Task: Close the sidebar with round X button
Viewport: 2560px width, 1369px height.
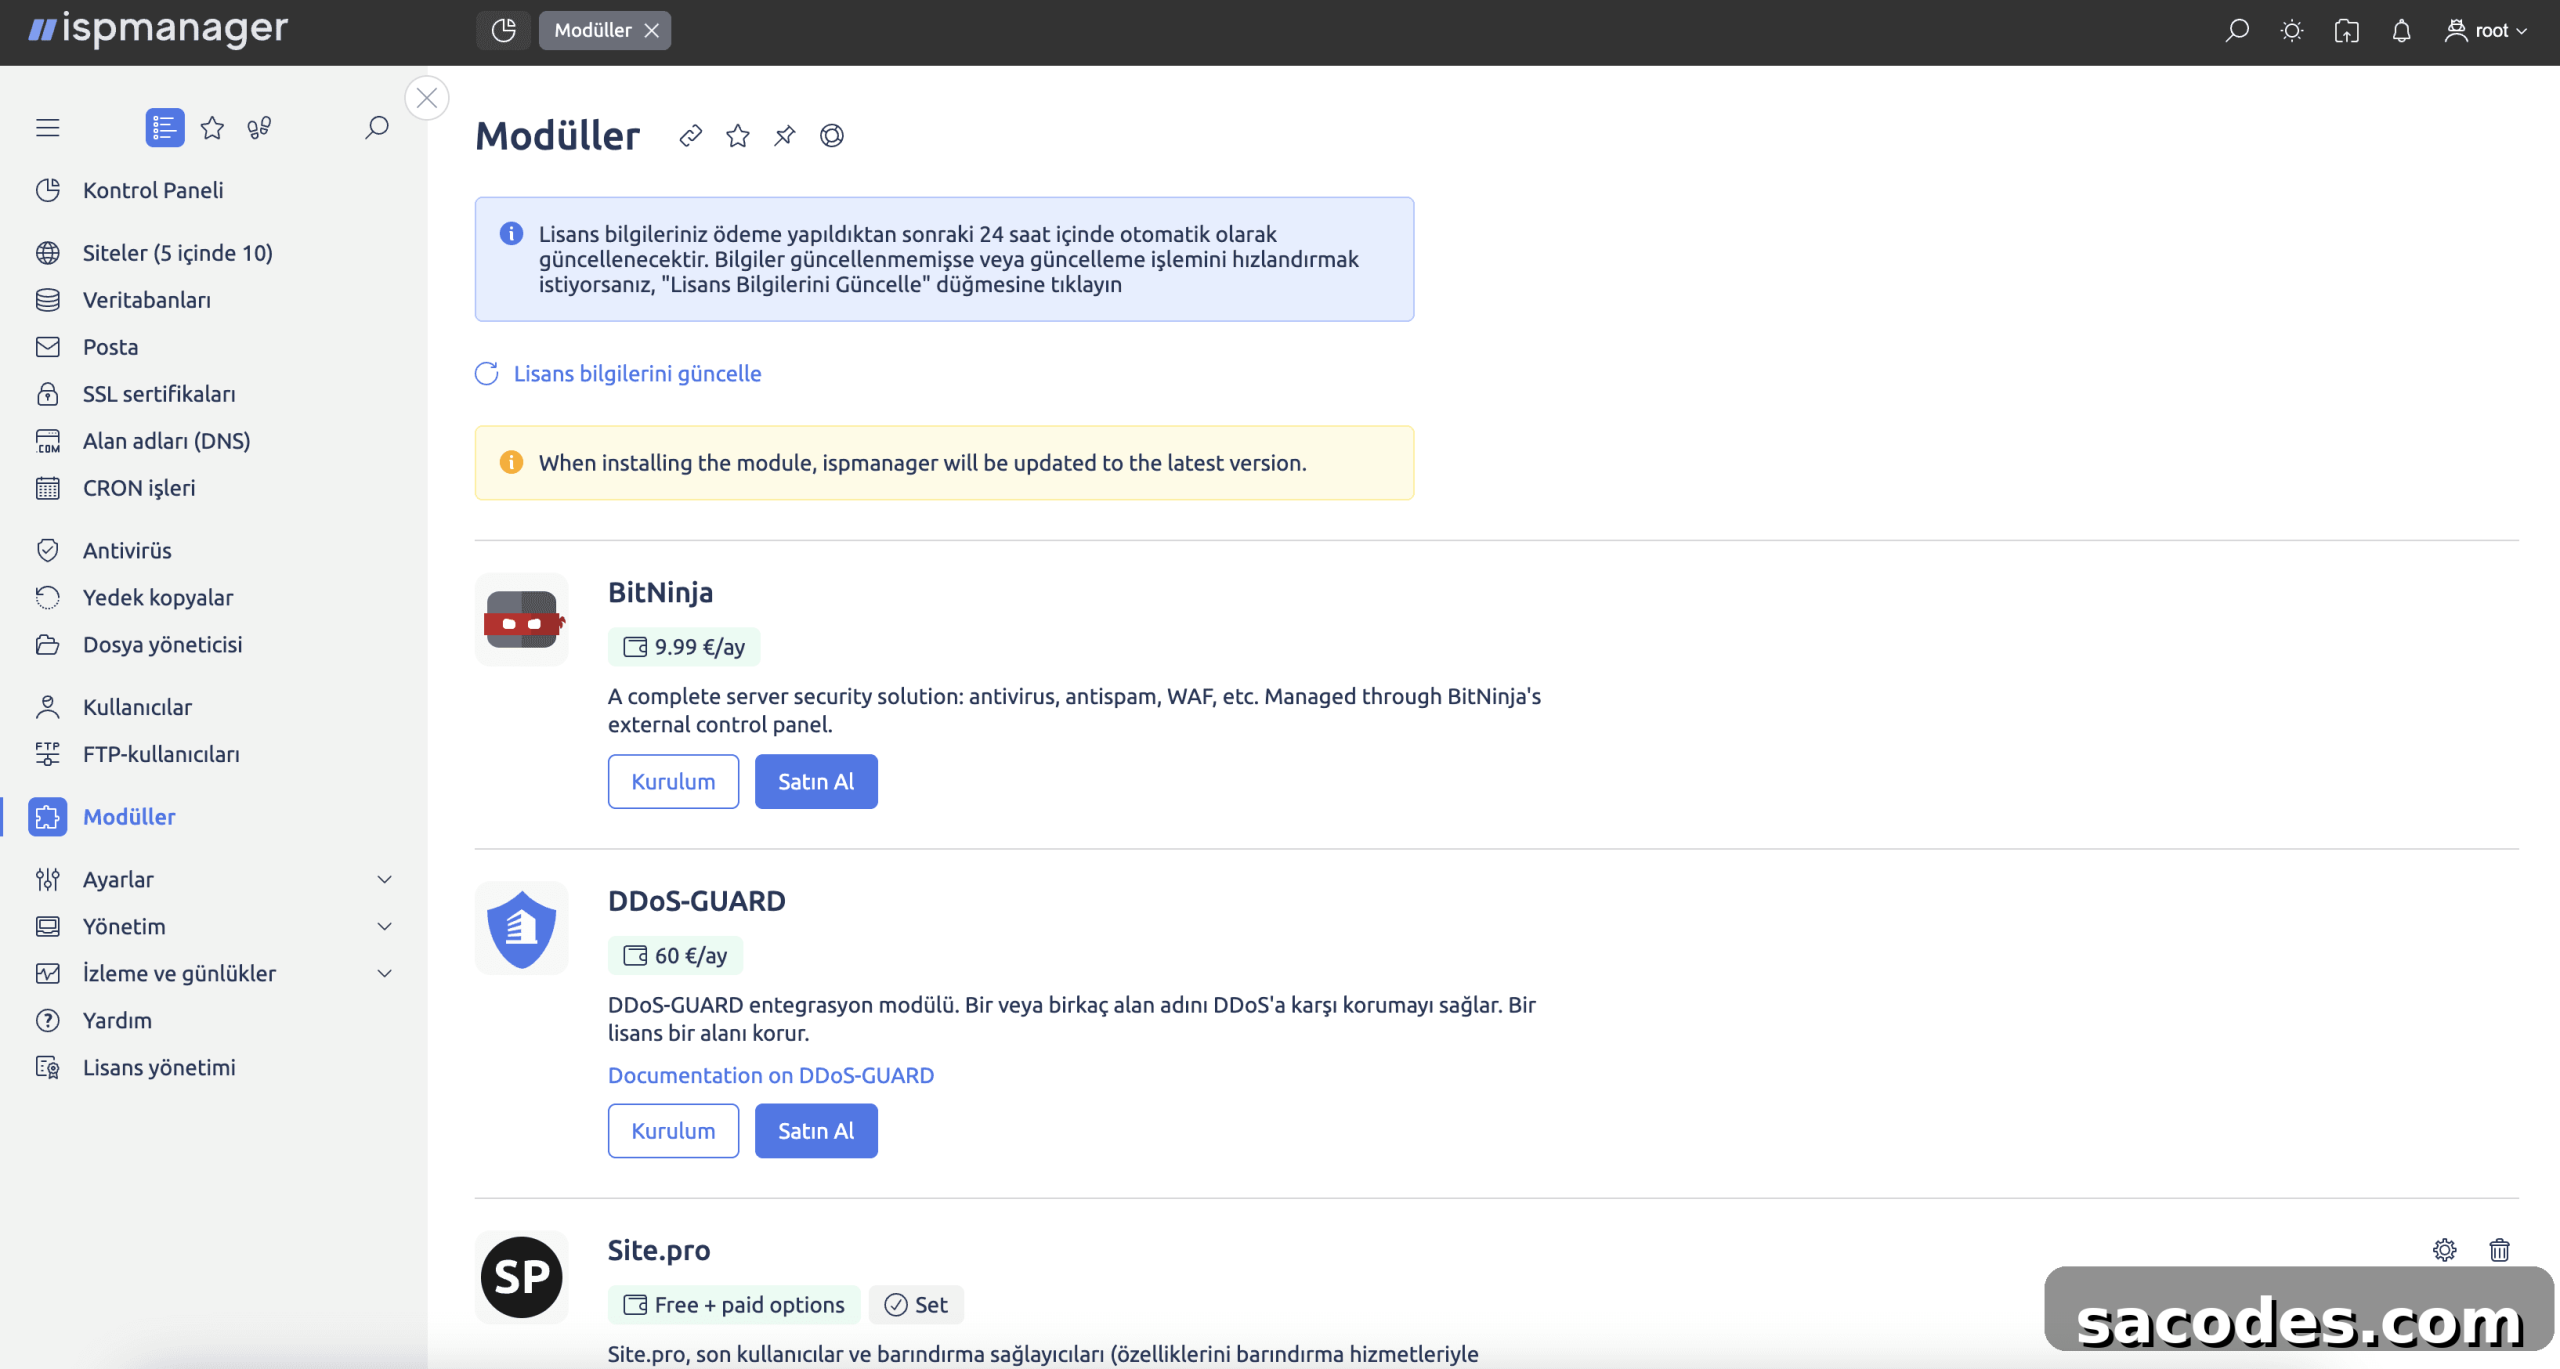Action: (427, 98)
